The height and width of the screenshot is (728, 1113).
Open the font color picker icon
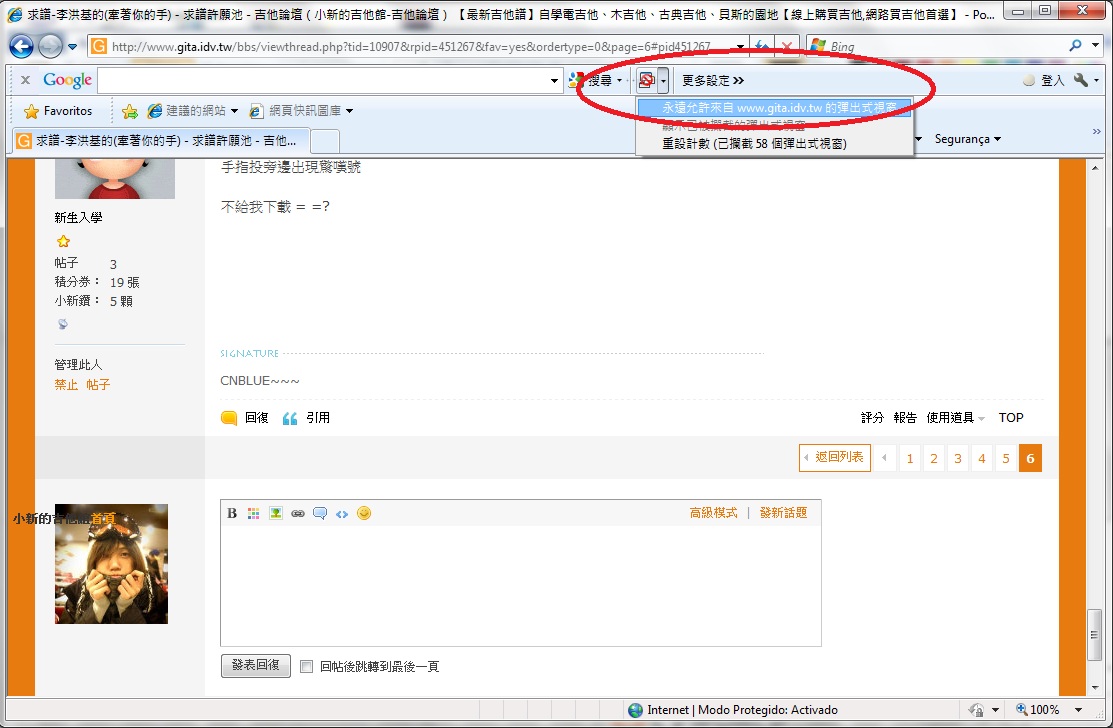pos(253,513)
